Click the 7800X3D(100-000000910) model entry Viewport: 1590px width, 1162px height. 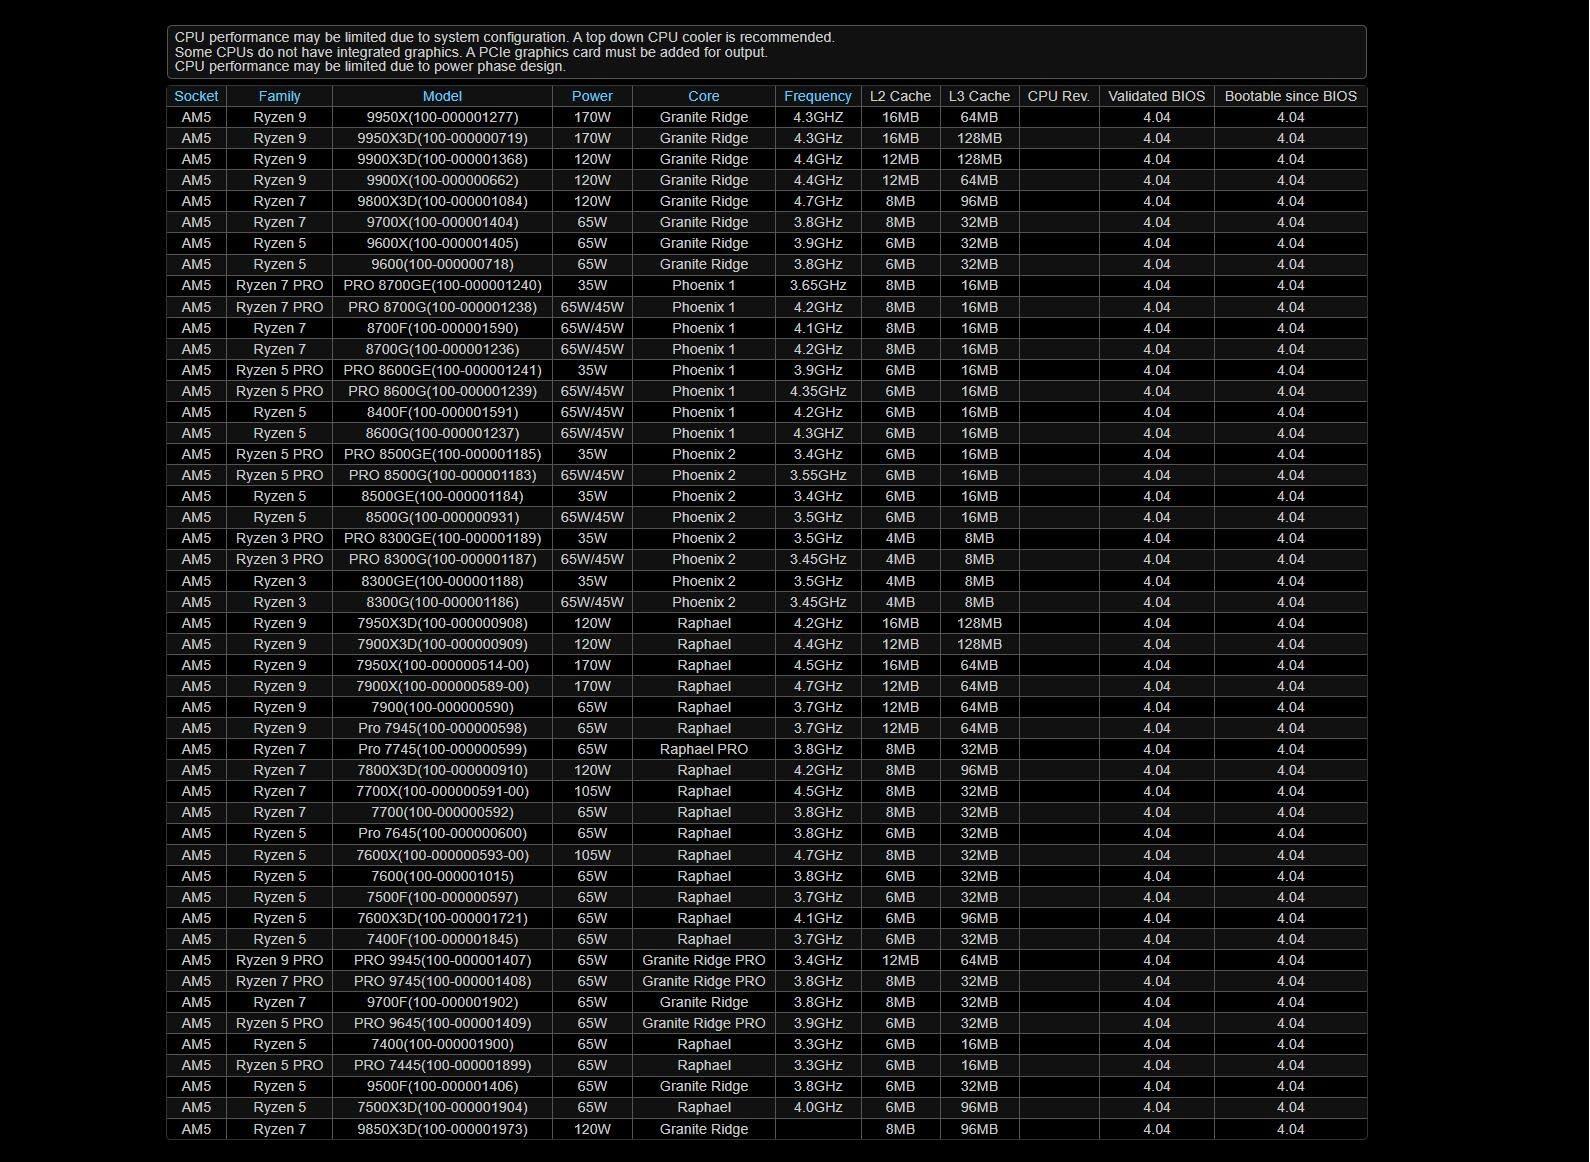coord(442,770)
